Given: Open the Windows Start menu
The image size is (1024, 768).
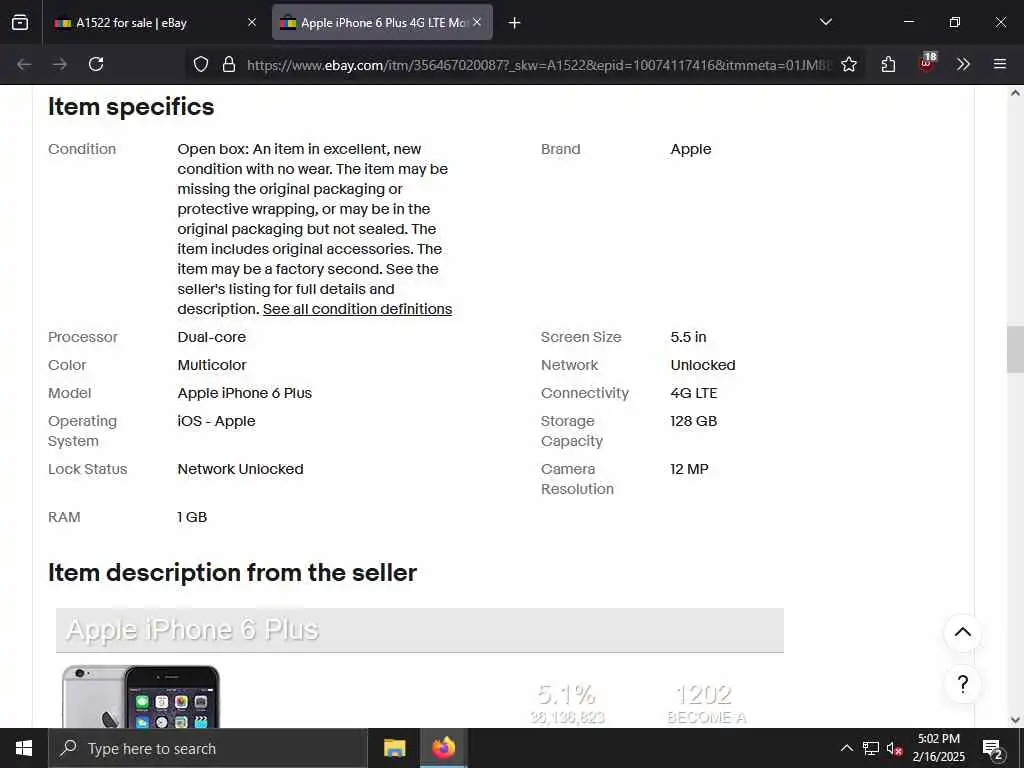Looking at the screenshot, I should click(x=24, y=748).
